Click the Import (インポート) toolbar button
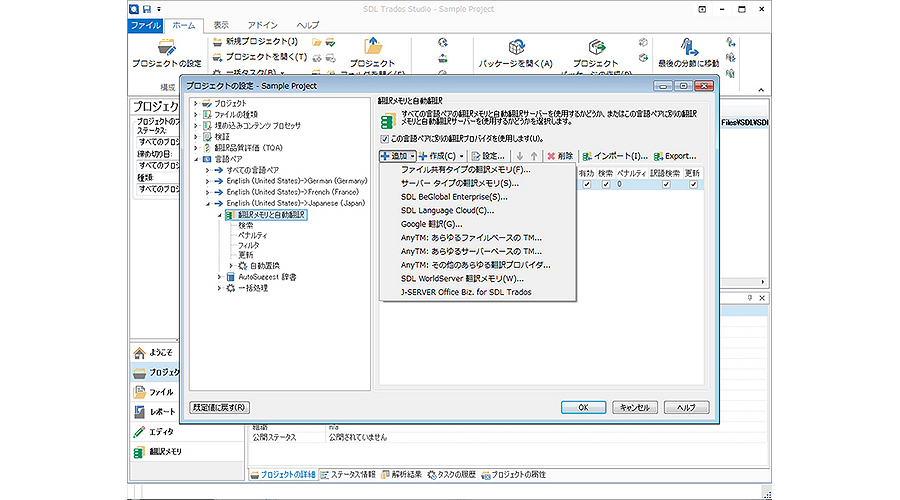900x500 pixels. (615, 156)
